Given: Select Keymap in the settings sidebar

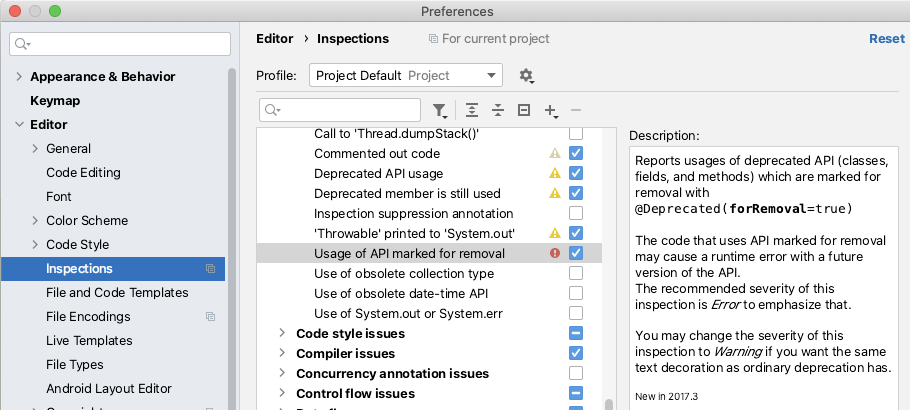Looking at the screenshot, I should point(55,101).
